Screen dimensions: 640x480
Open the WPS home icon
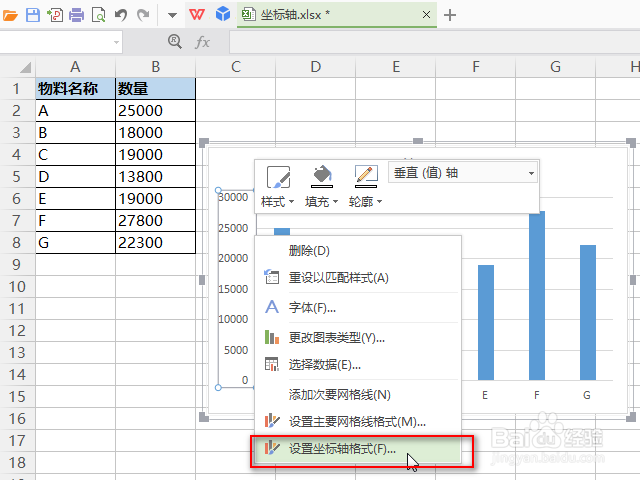pyautogui.click(x=197, y=15)
